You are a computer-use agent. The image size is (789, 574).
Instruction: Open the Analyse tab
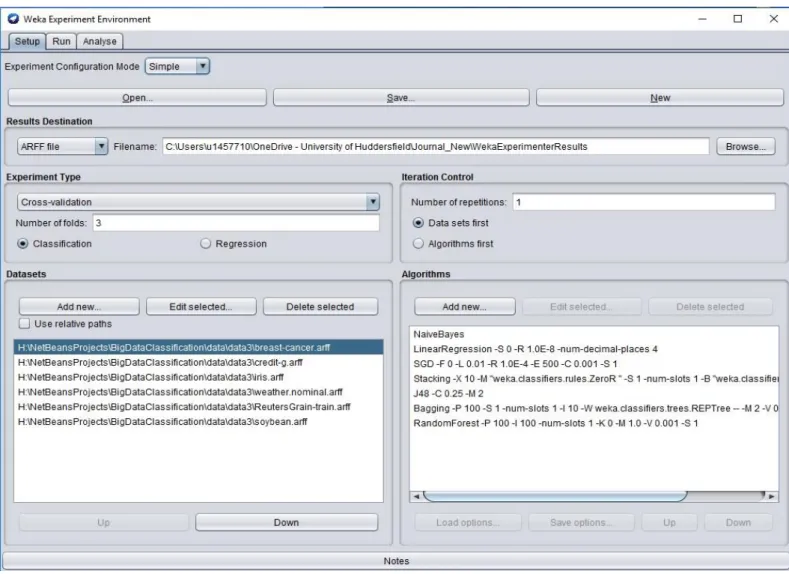(x=100, y=41)
